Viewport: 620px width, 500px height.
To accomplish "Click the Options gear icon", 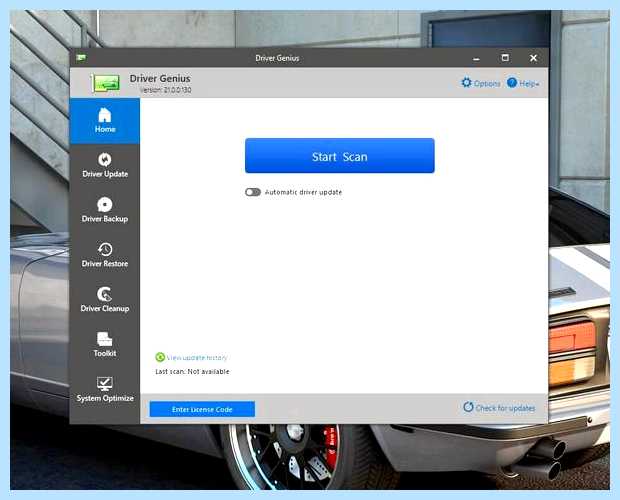I will pos(467,82).
